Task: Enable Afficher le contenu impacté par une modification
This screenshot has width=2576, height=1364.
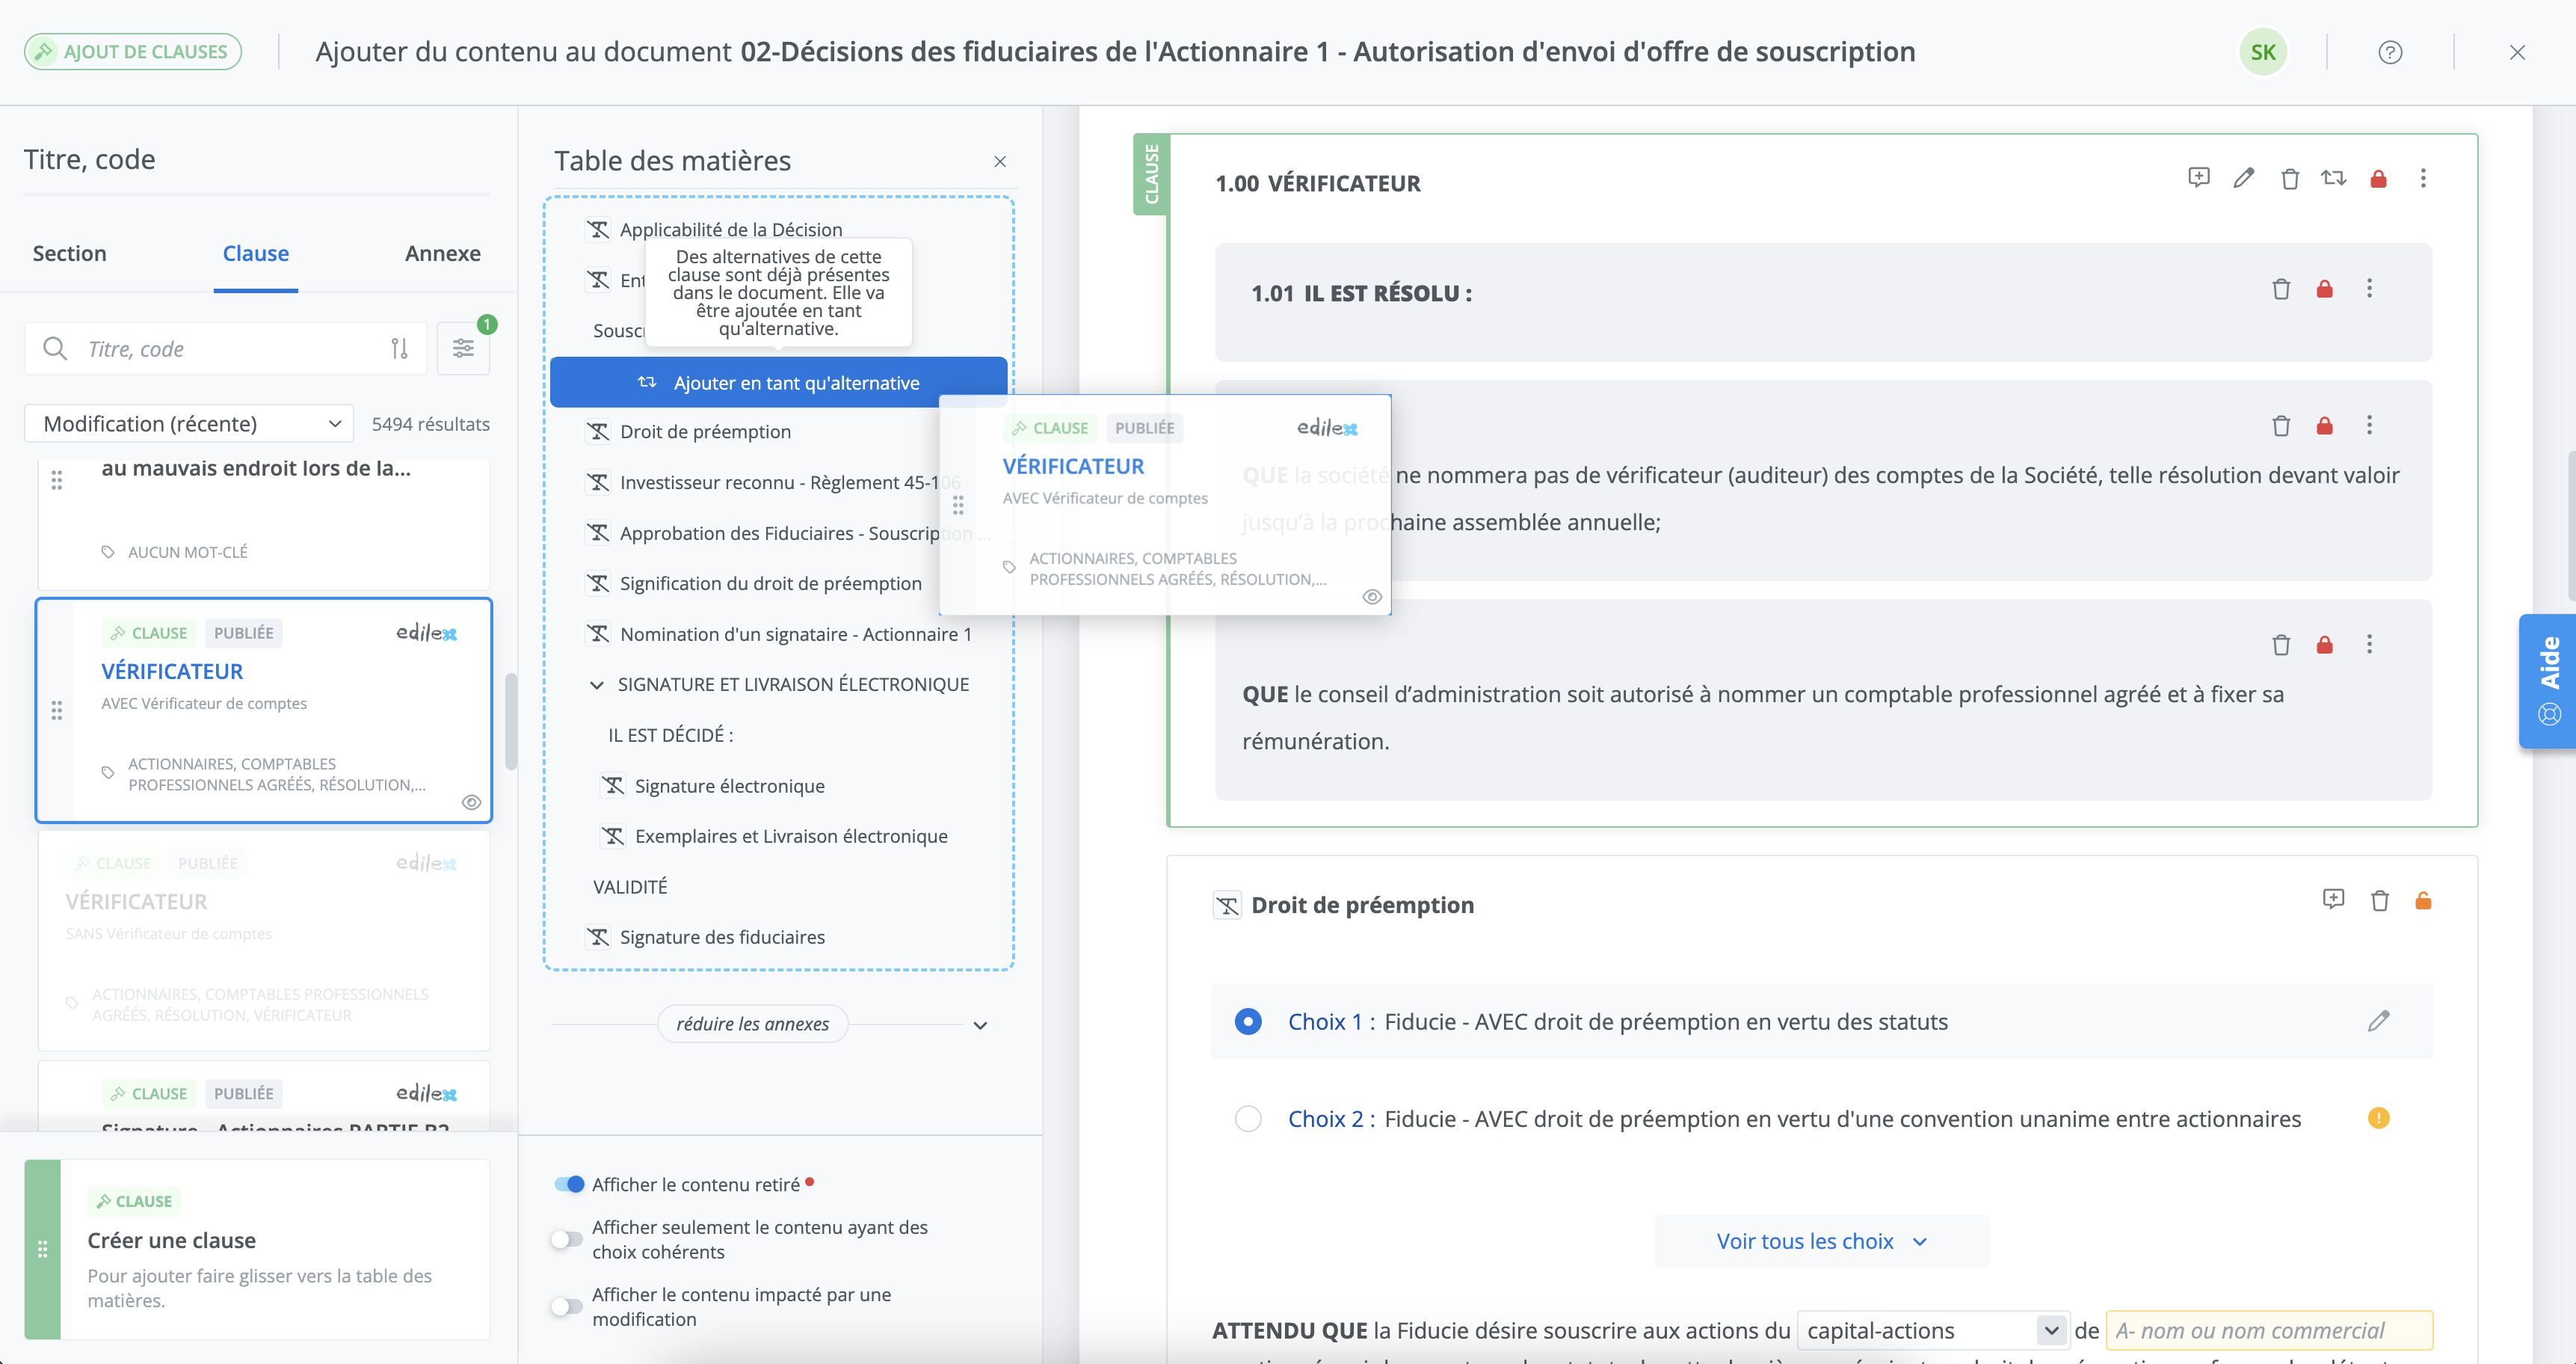Action: coord(567,1306)
